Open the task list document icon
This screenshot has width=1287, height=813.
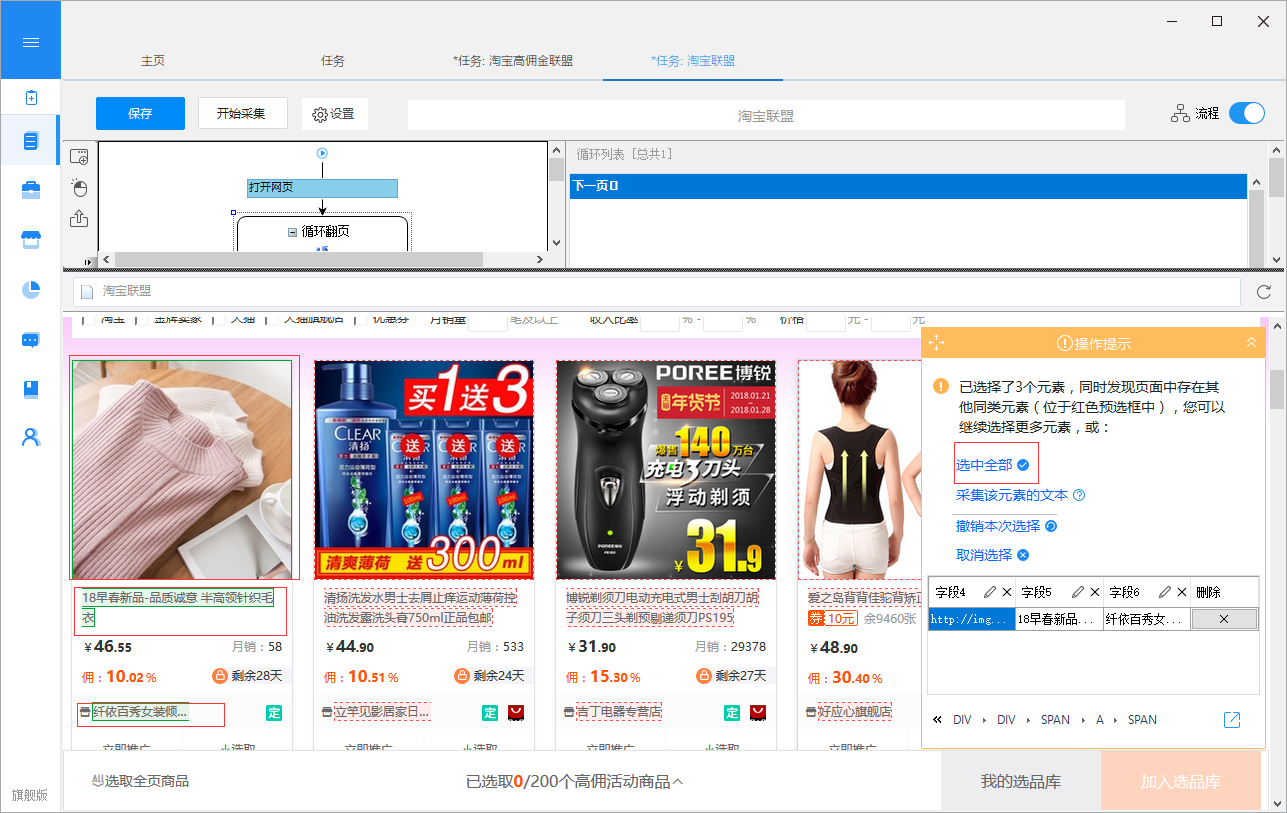31,141
